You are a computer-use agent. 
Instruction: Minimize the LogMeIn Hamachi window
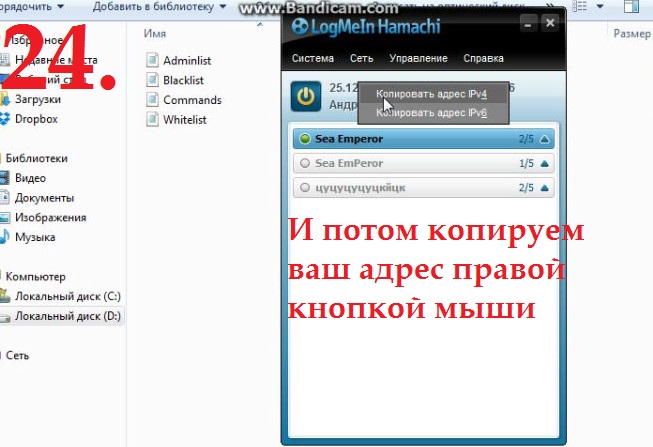[x=528, y=23]
